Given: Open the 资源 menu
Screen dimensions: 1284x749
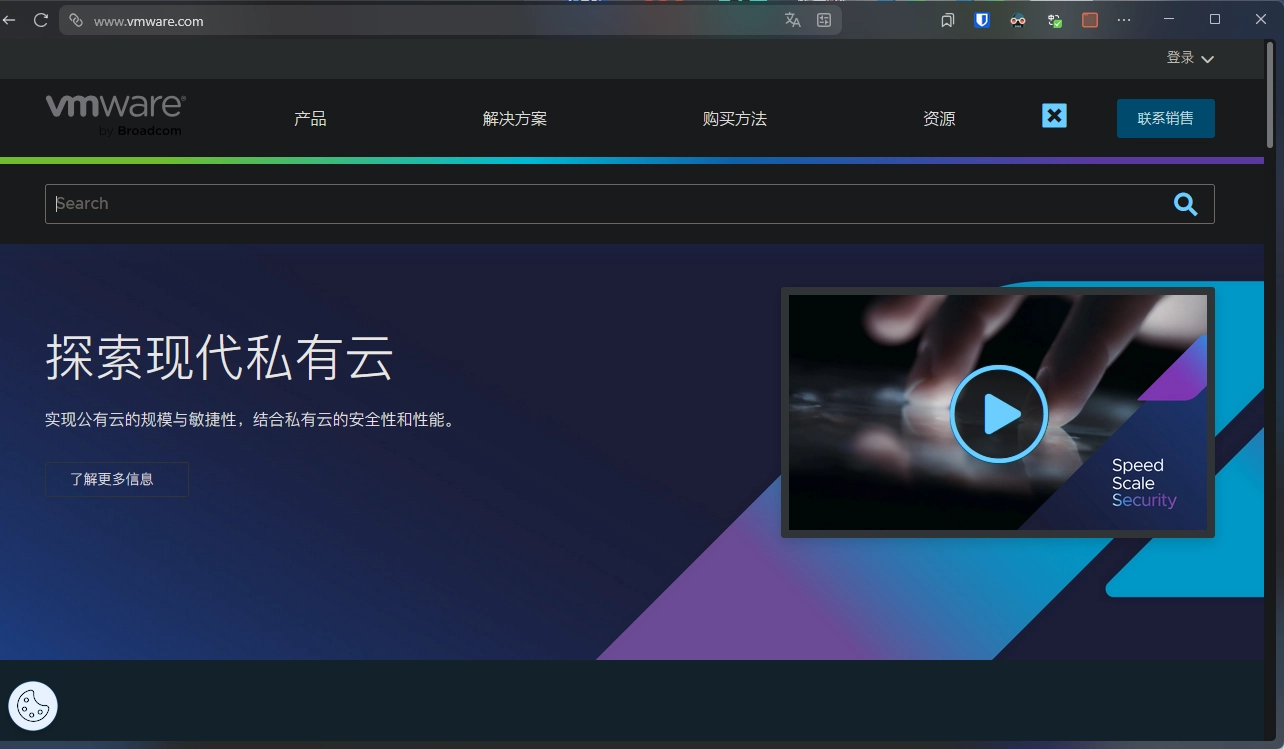Looking at the screenshot, I should click(x=938, y=119).
